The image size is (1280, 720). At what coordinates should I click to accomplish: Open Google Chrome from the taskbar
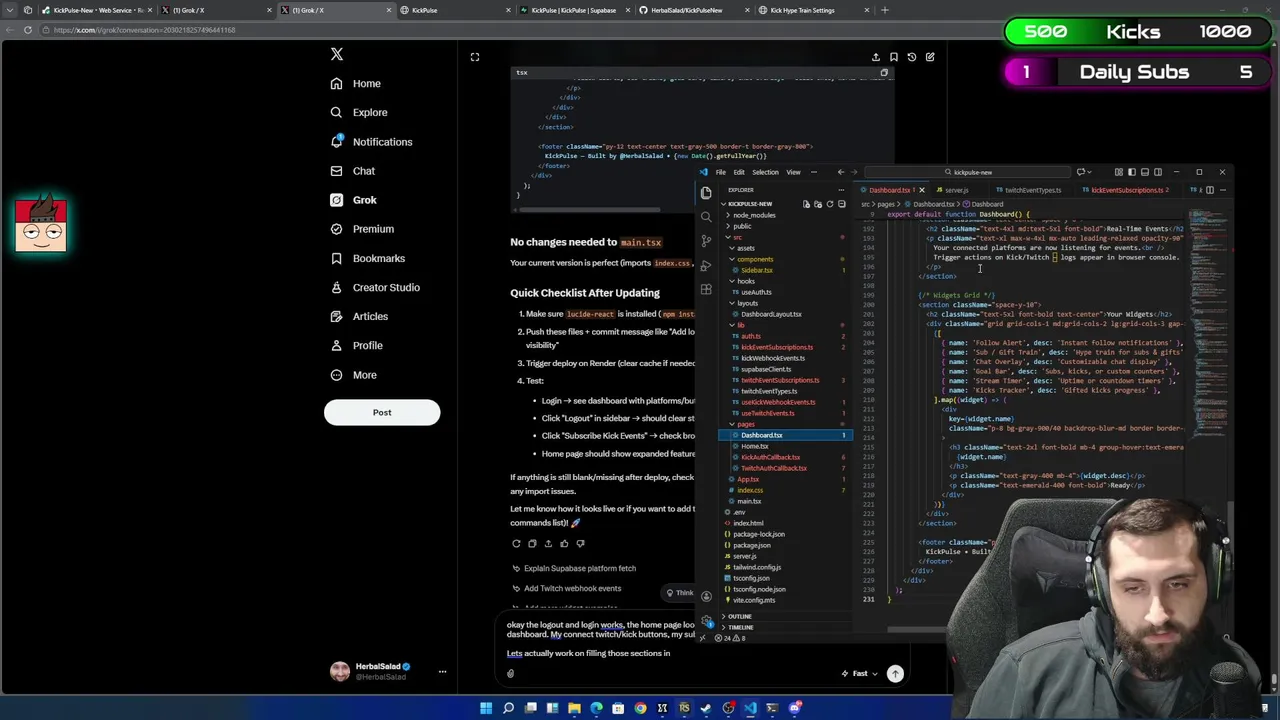[x=640, y=708]
